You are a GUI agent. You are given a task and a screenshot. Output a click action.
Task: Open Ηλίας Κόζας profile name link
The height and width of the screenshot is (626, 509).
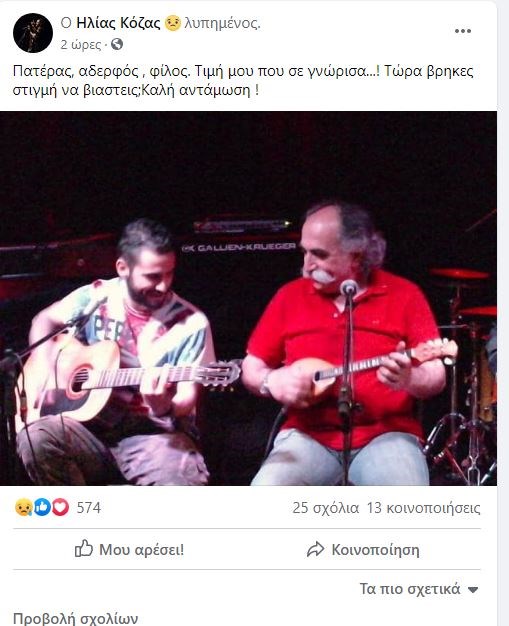[x=118, y=23]
